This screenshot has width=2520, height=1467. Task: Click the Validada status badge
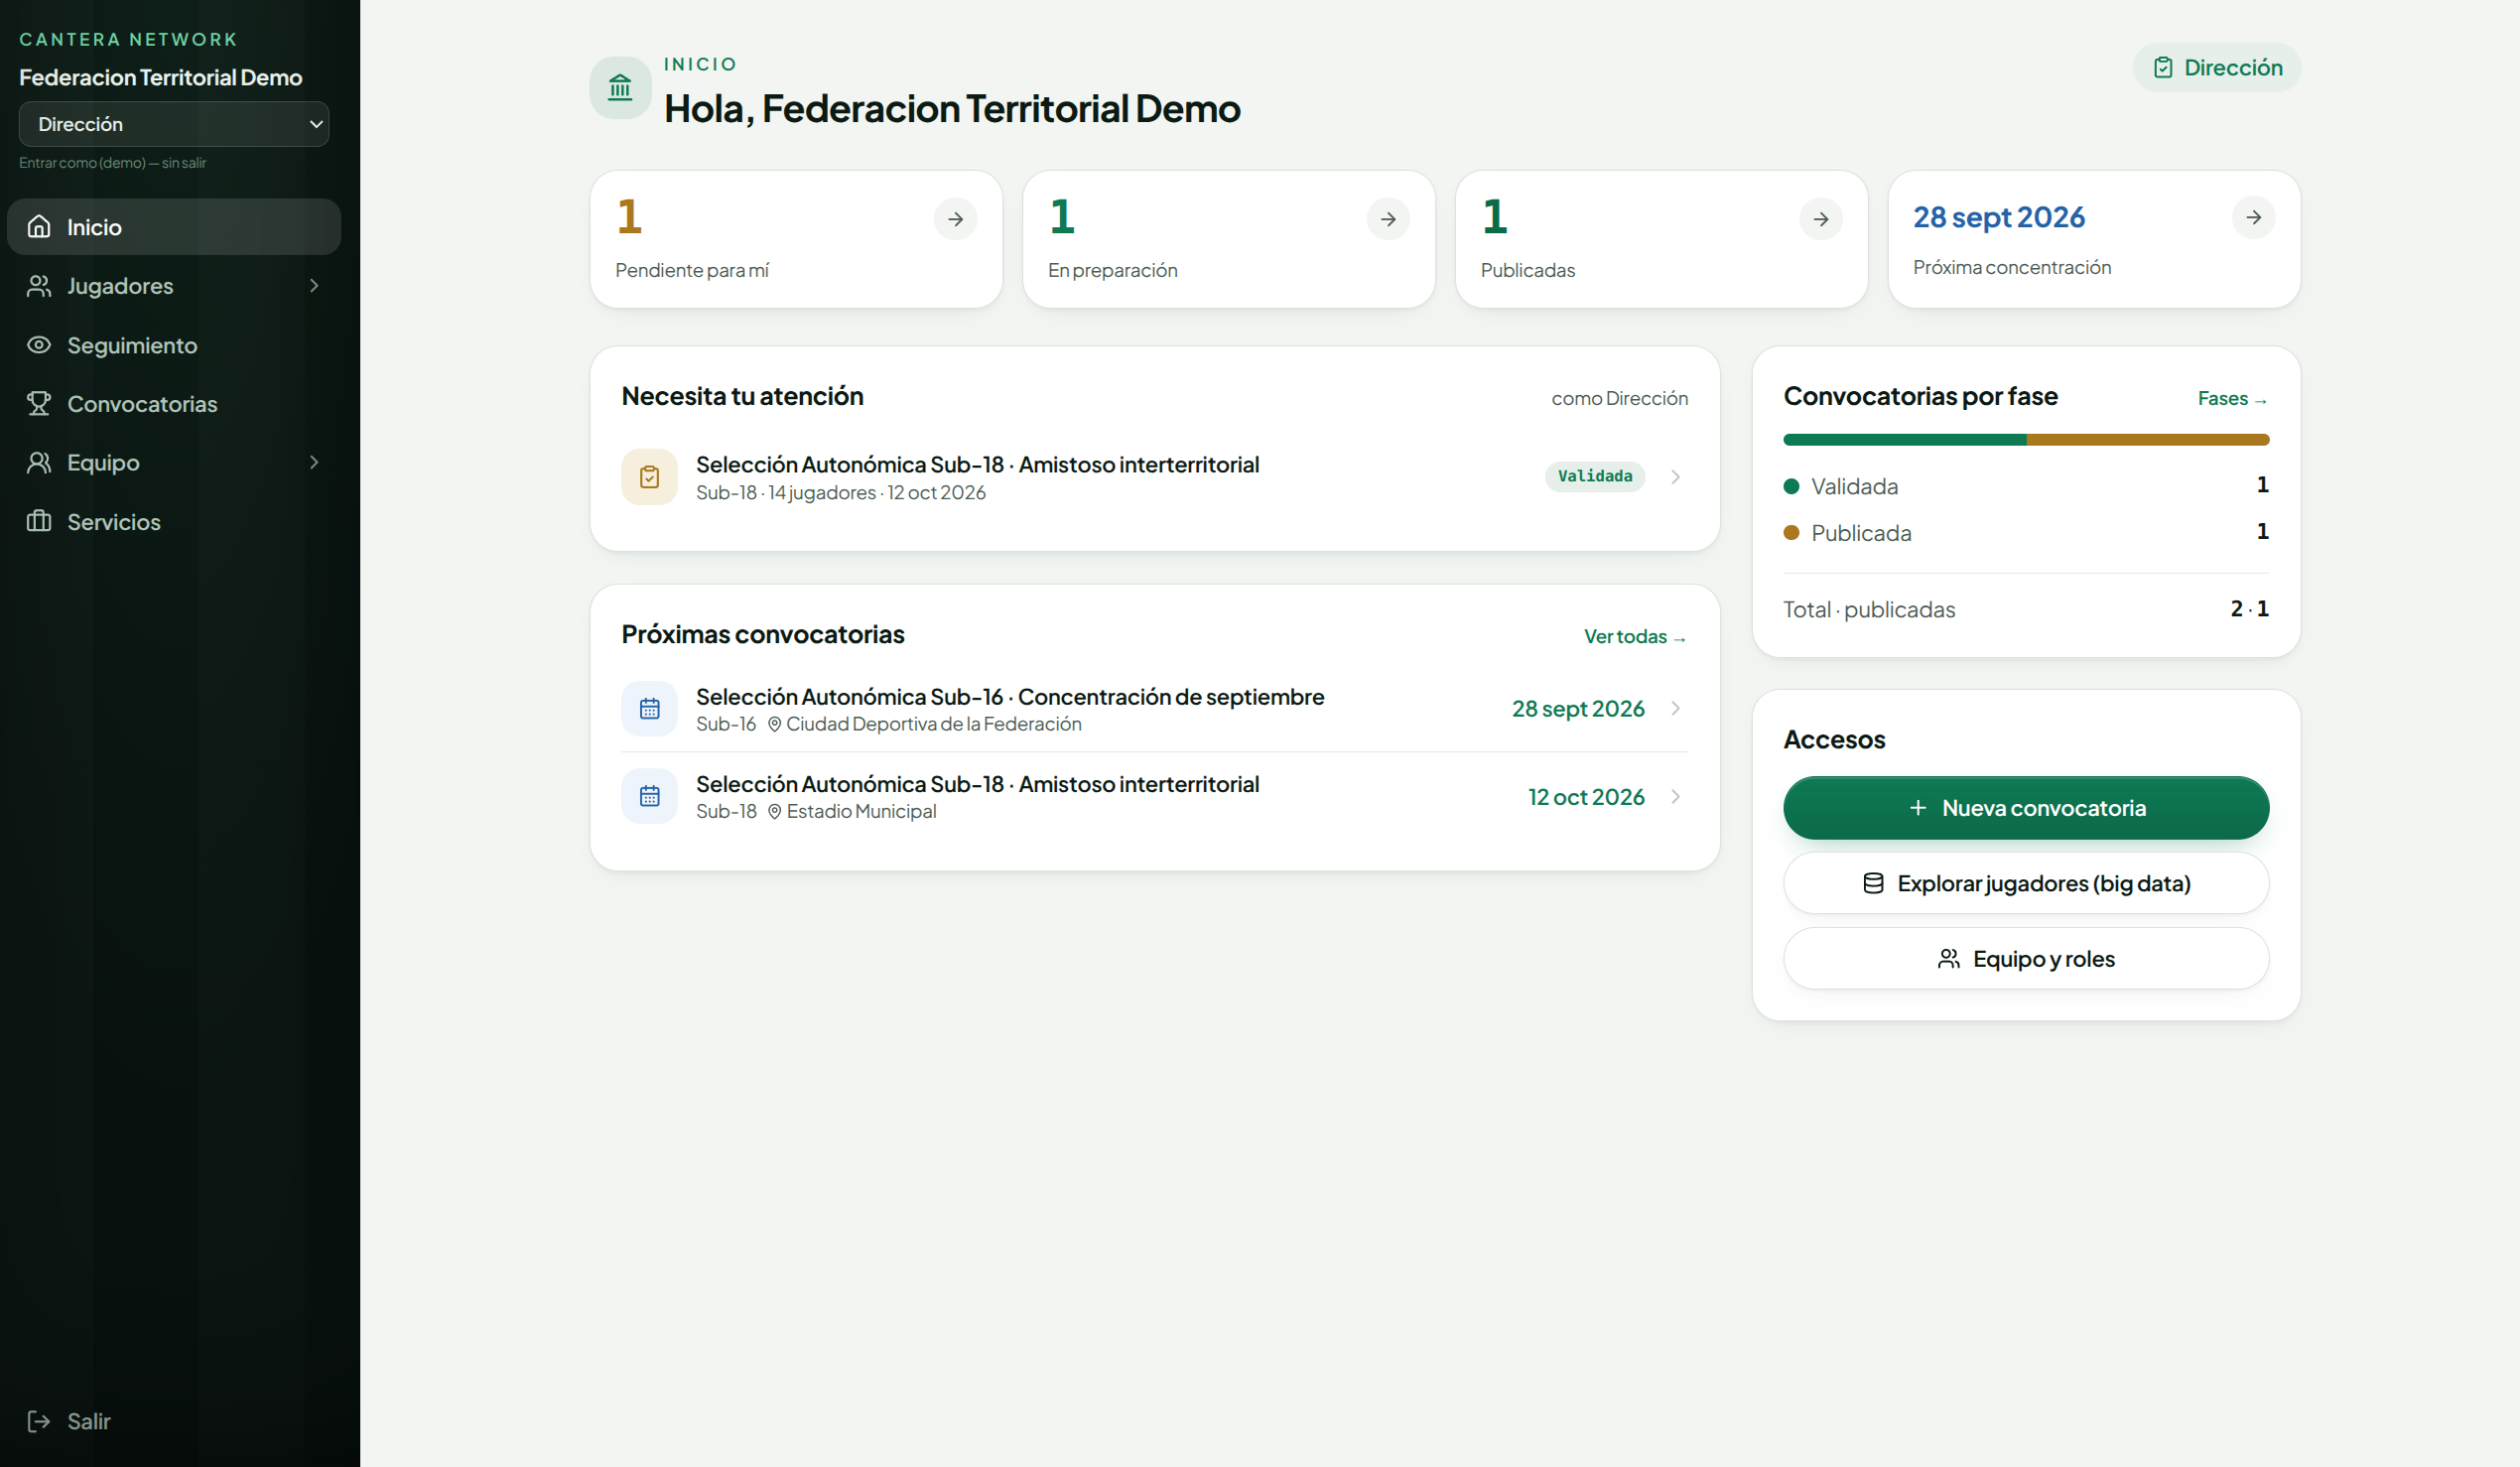coord(1595,477)
